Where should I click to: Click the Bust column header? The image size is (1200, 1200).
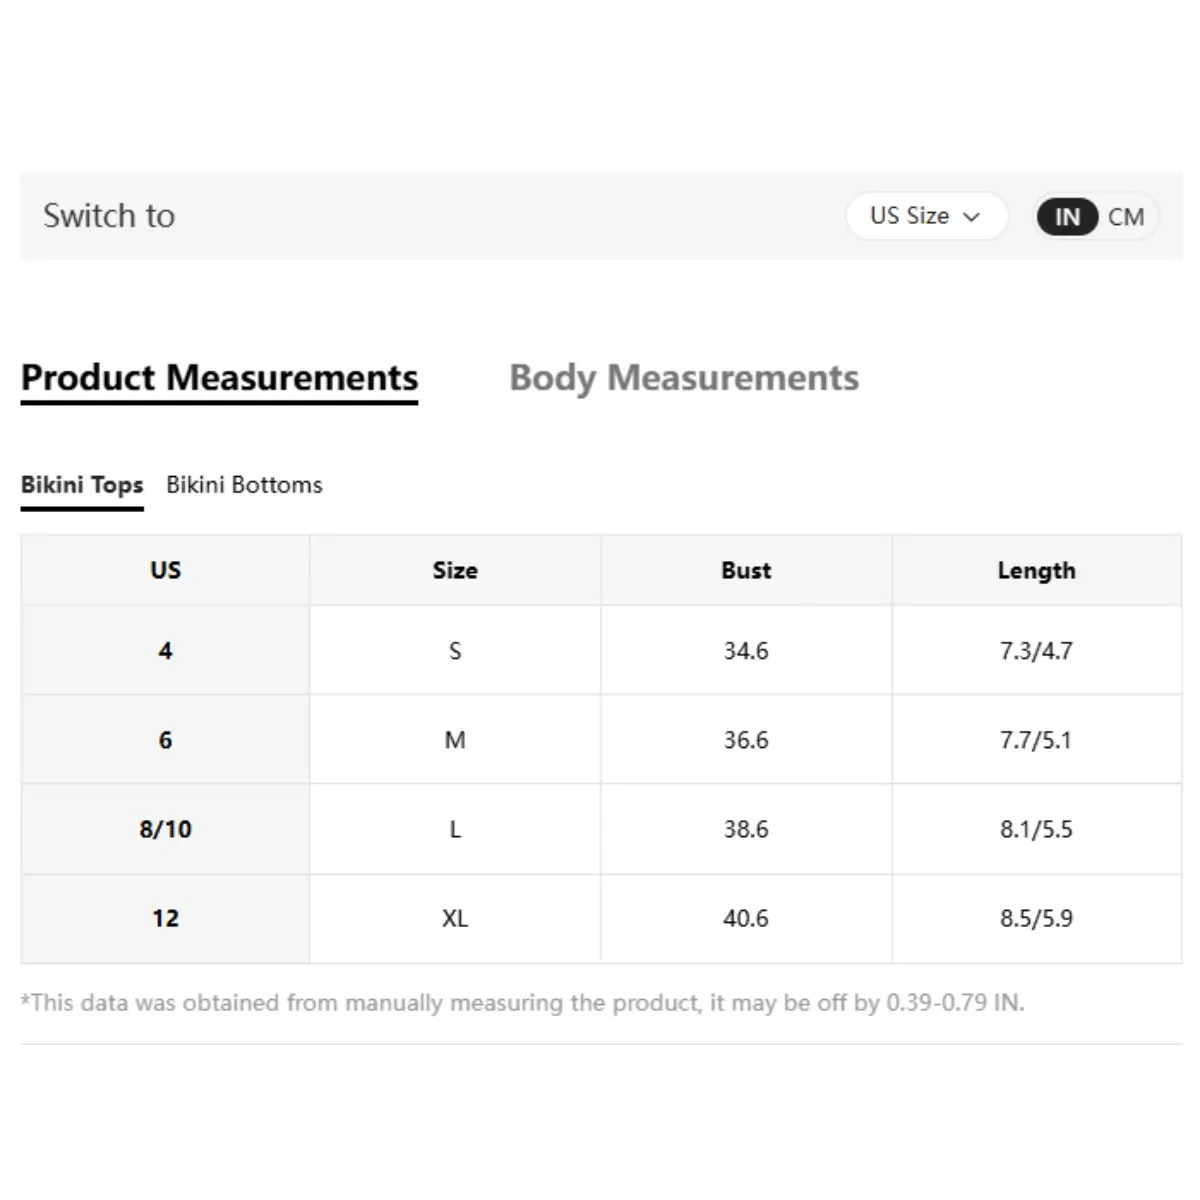[746, 570]
